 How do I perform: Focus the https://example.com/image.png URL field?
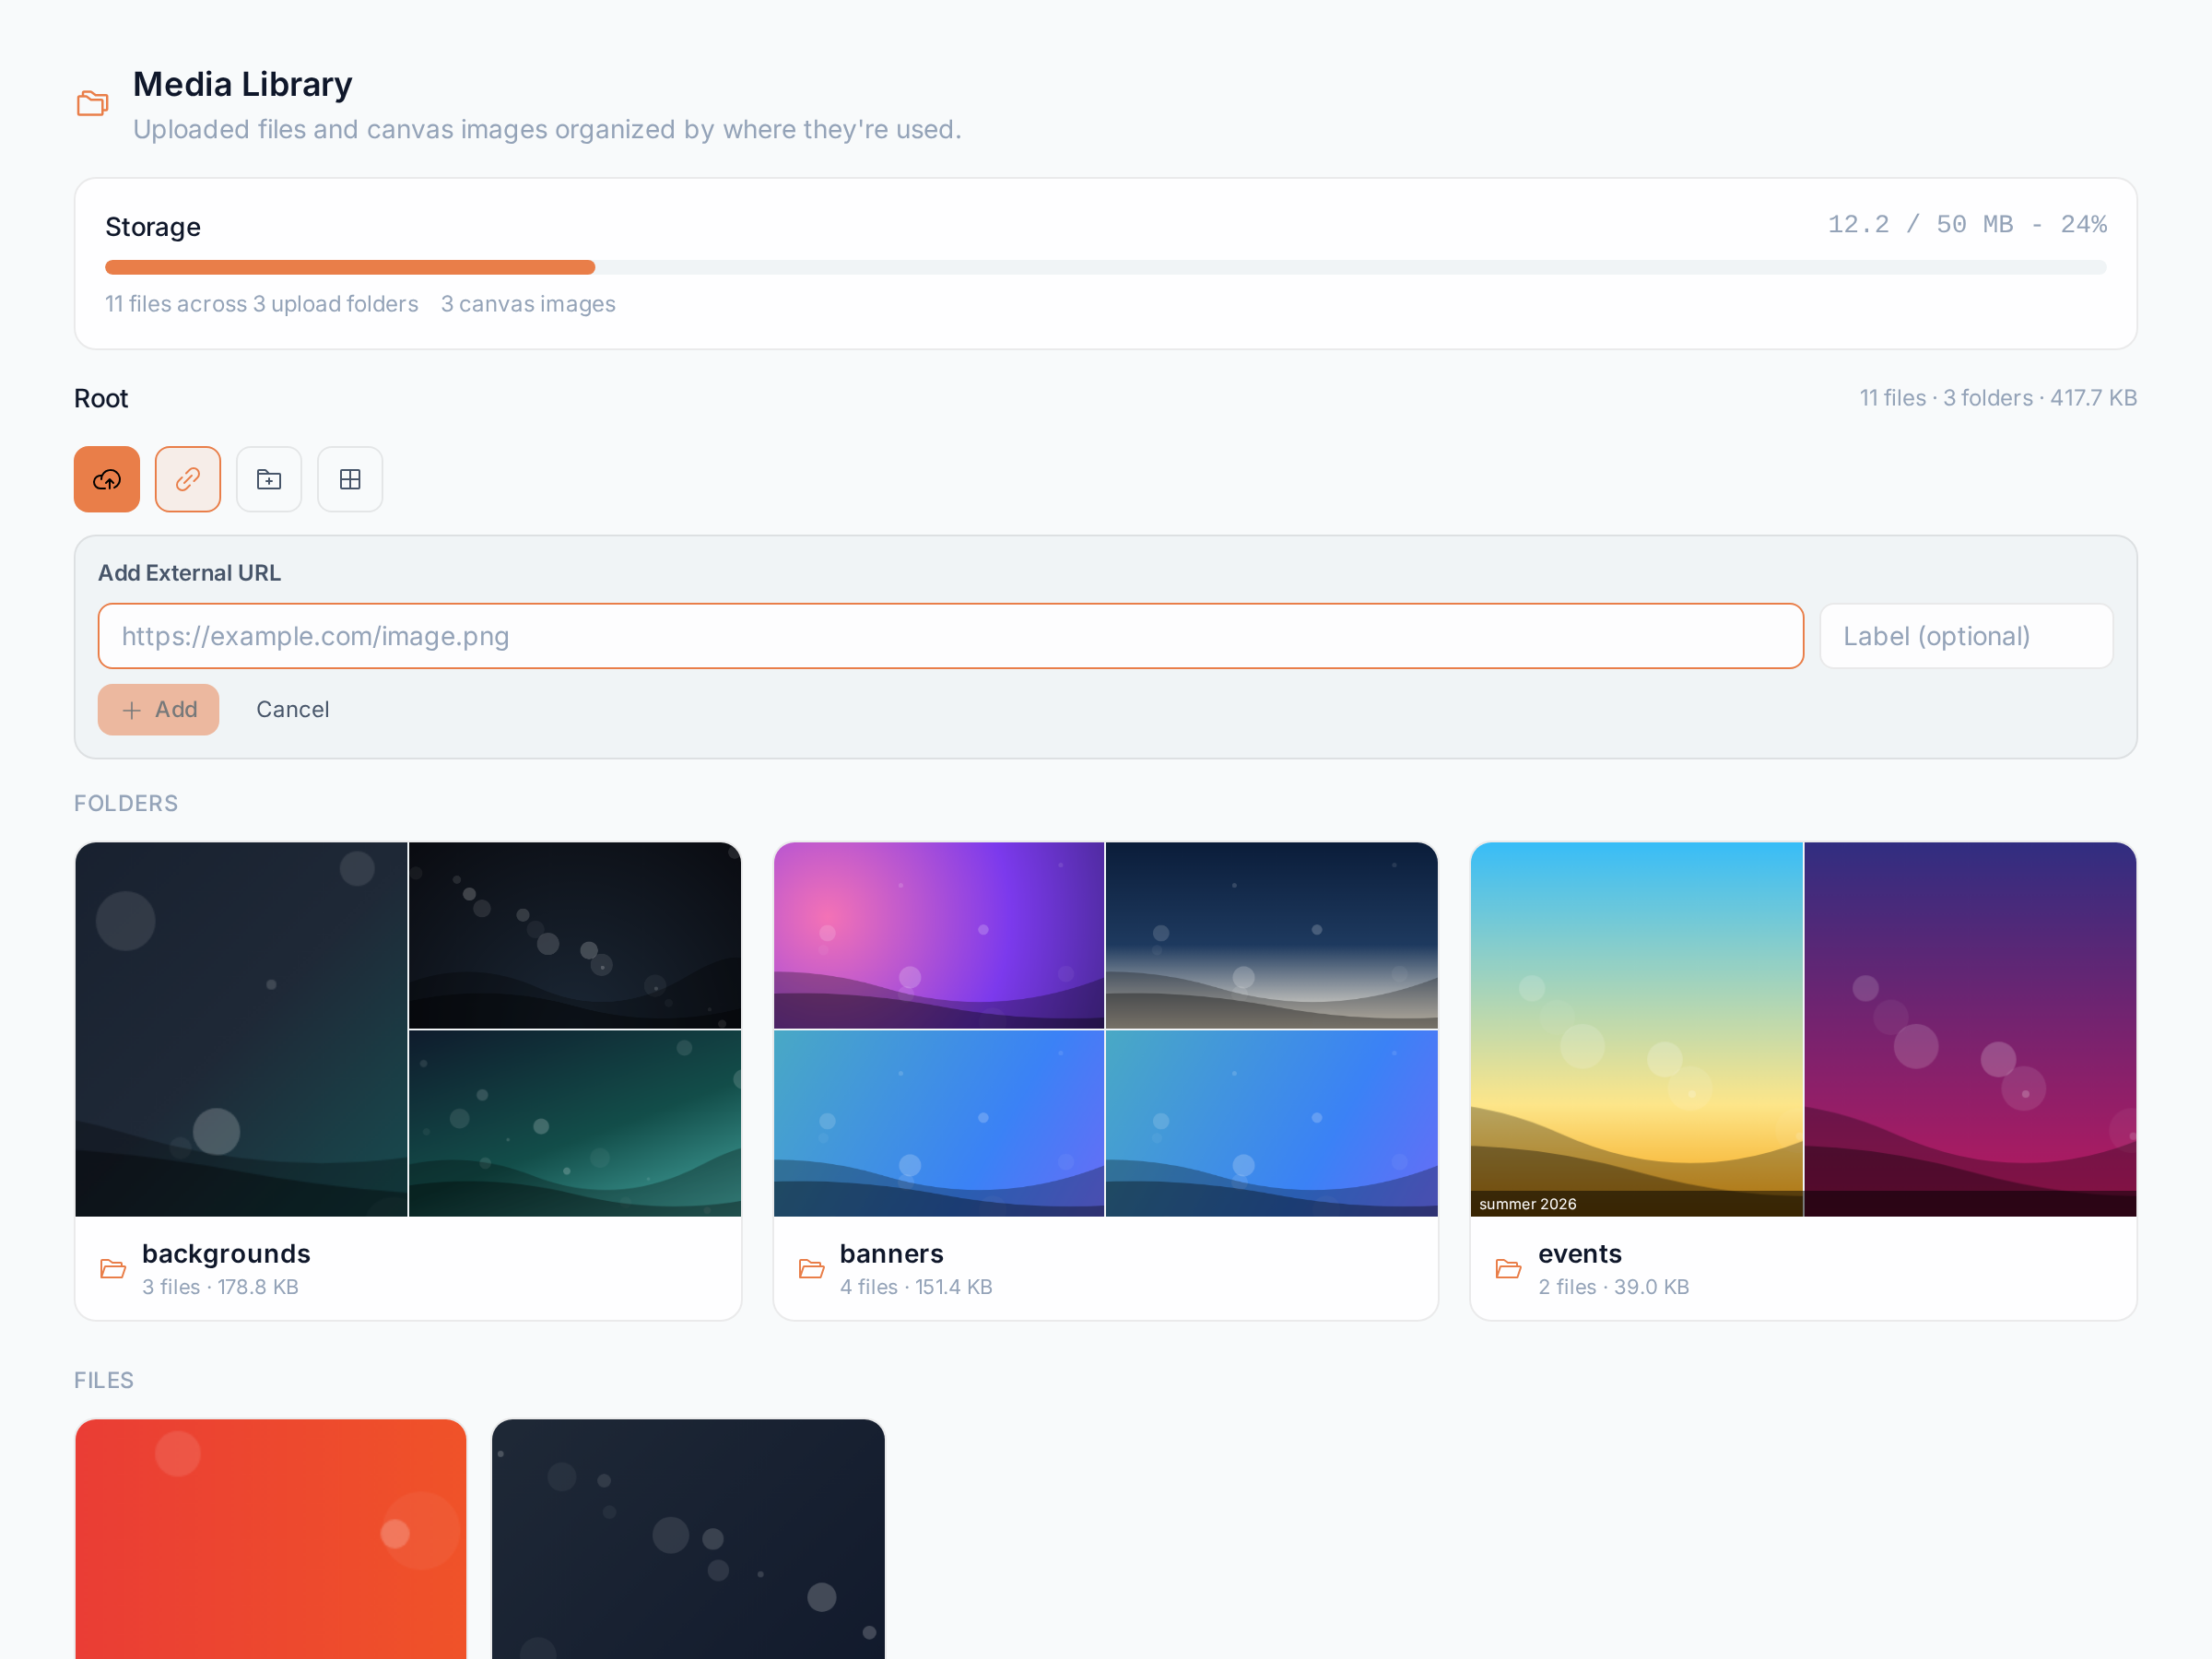(950, 636)
